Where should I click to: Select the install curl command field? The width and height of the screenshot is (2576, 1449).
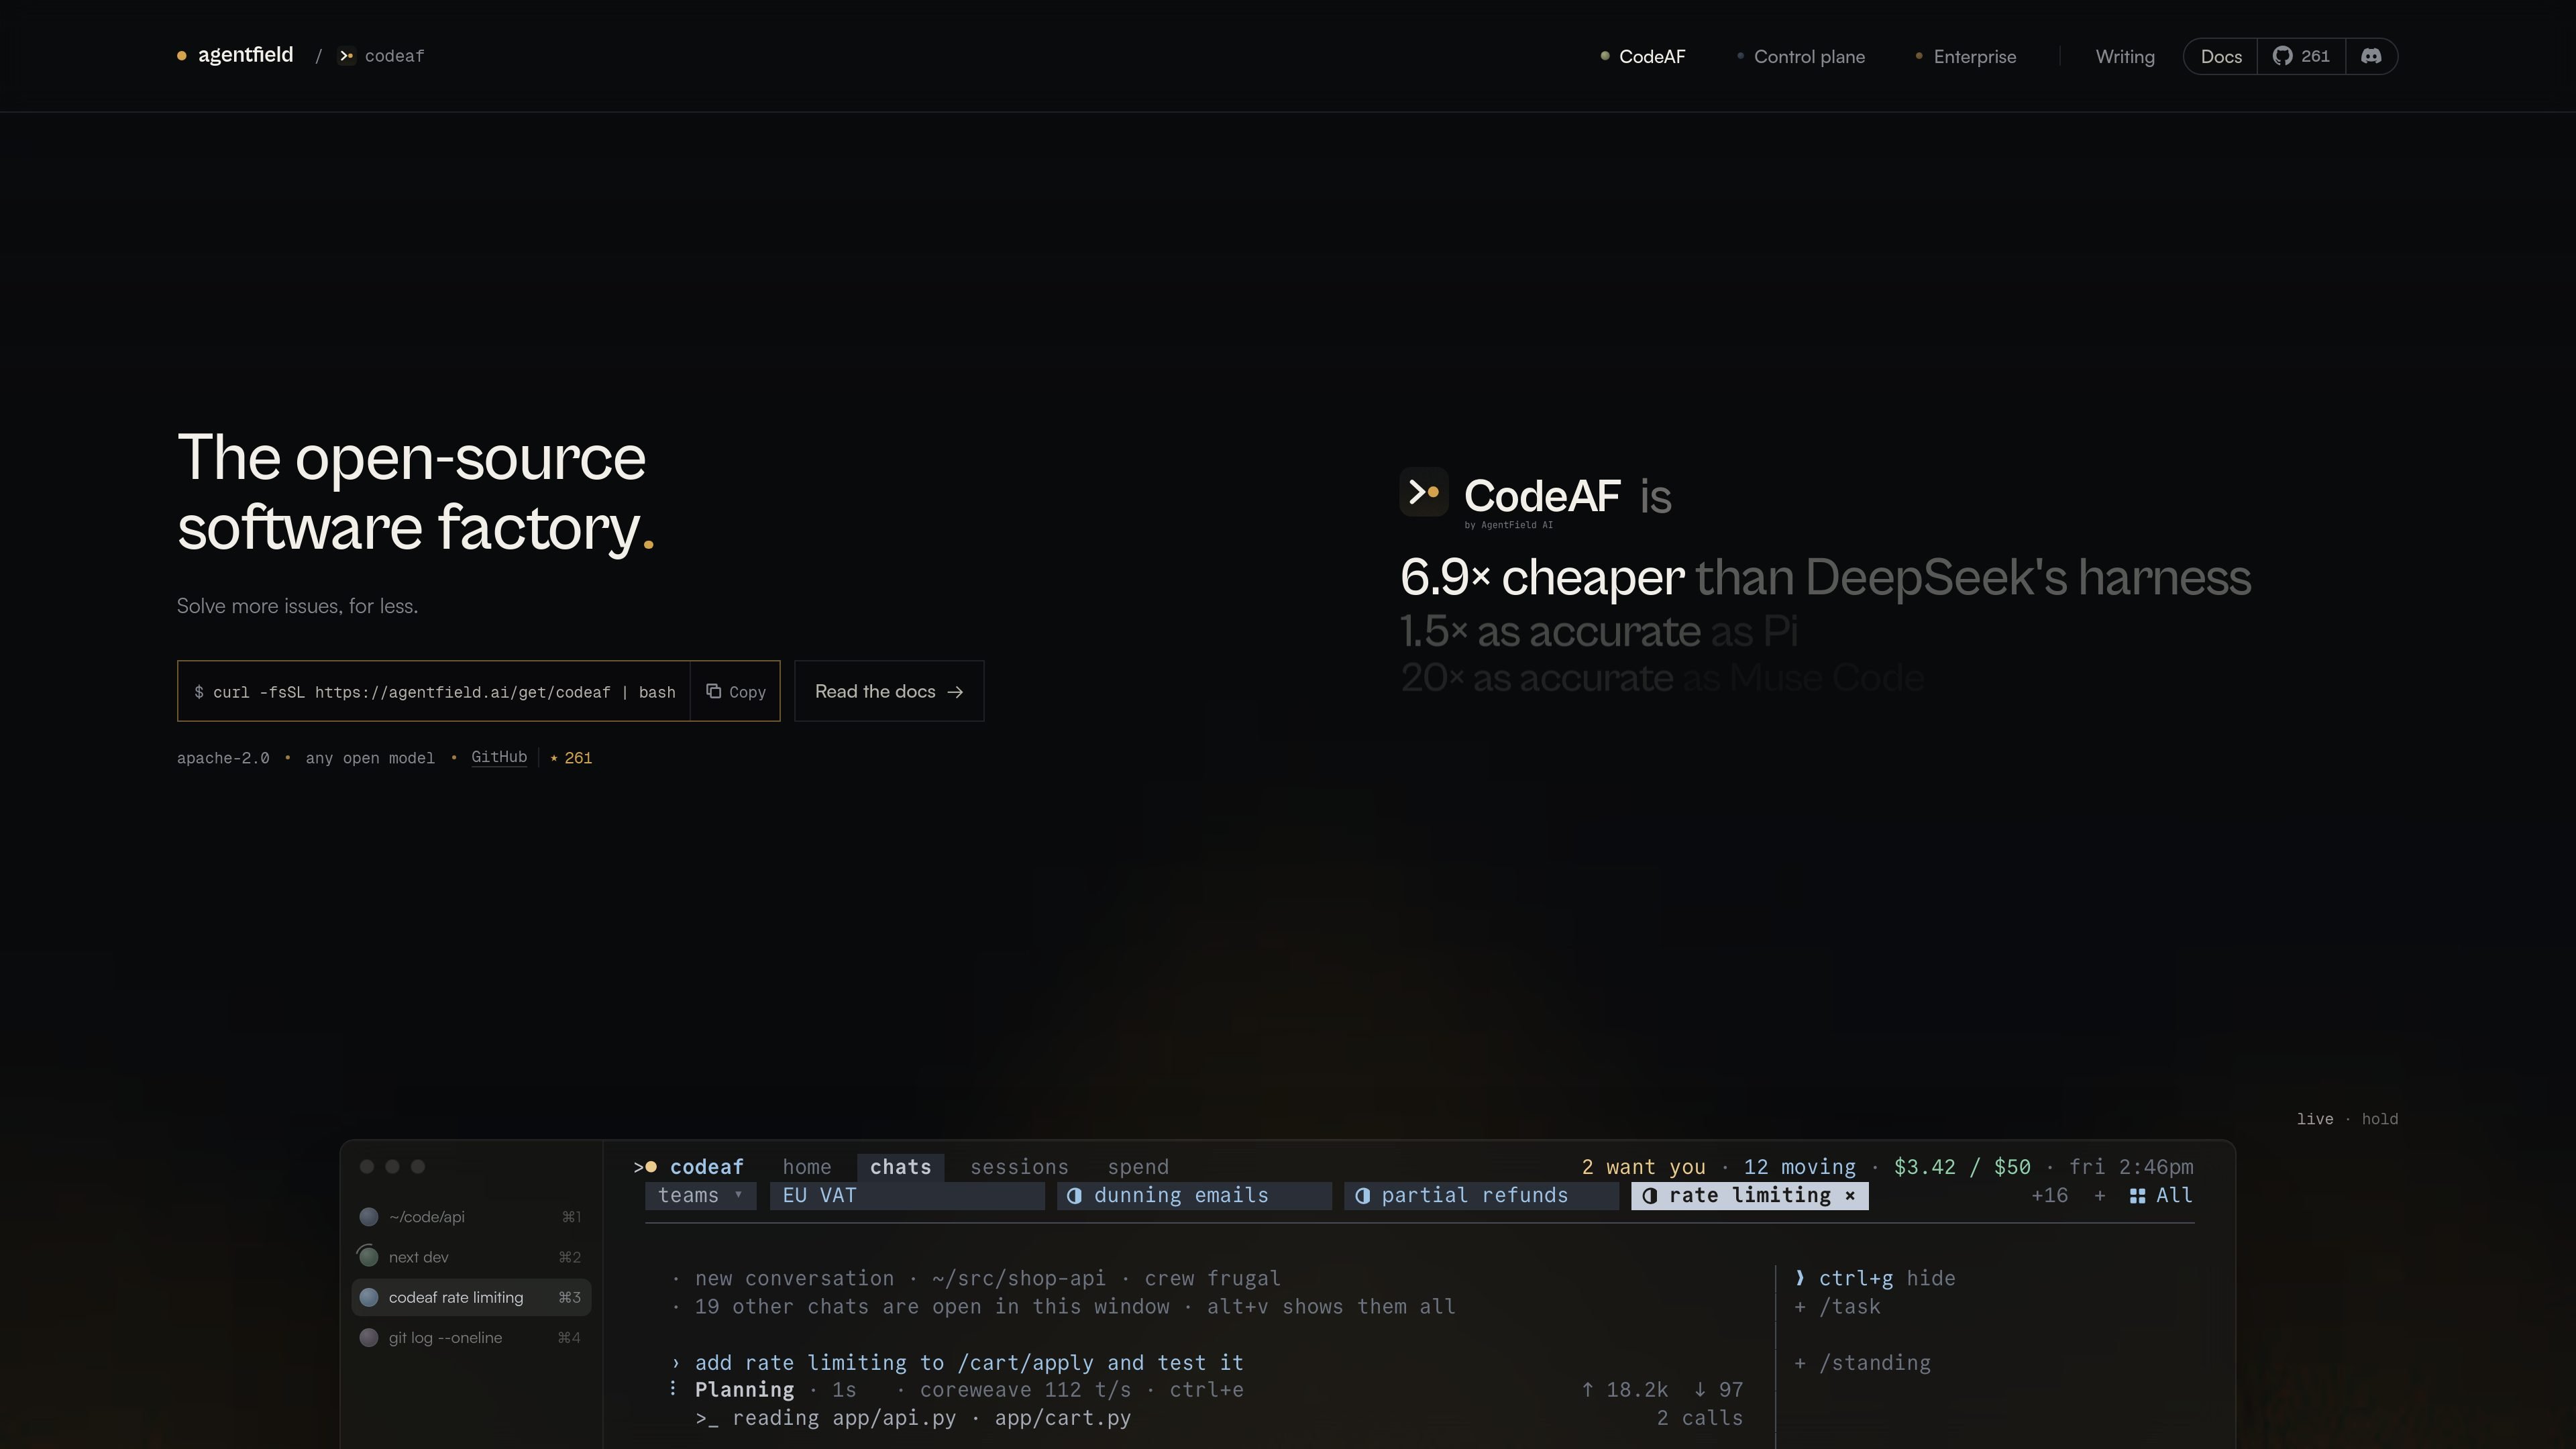435,692
